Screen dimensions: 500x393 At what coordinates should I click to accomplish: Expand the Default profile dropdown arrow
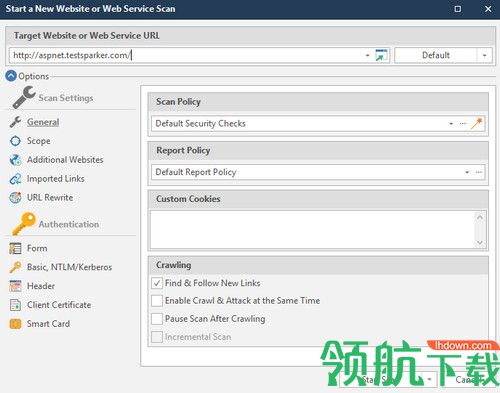484,55
